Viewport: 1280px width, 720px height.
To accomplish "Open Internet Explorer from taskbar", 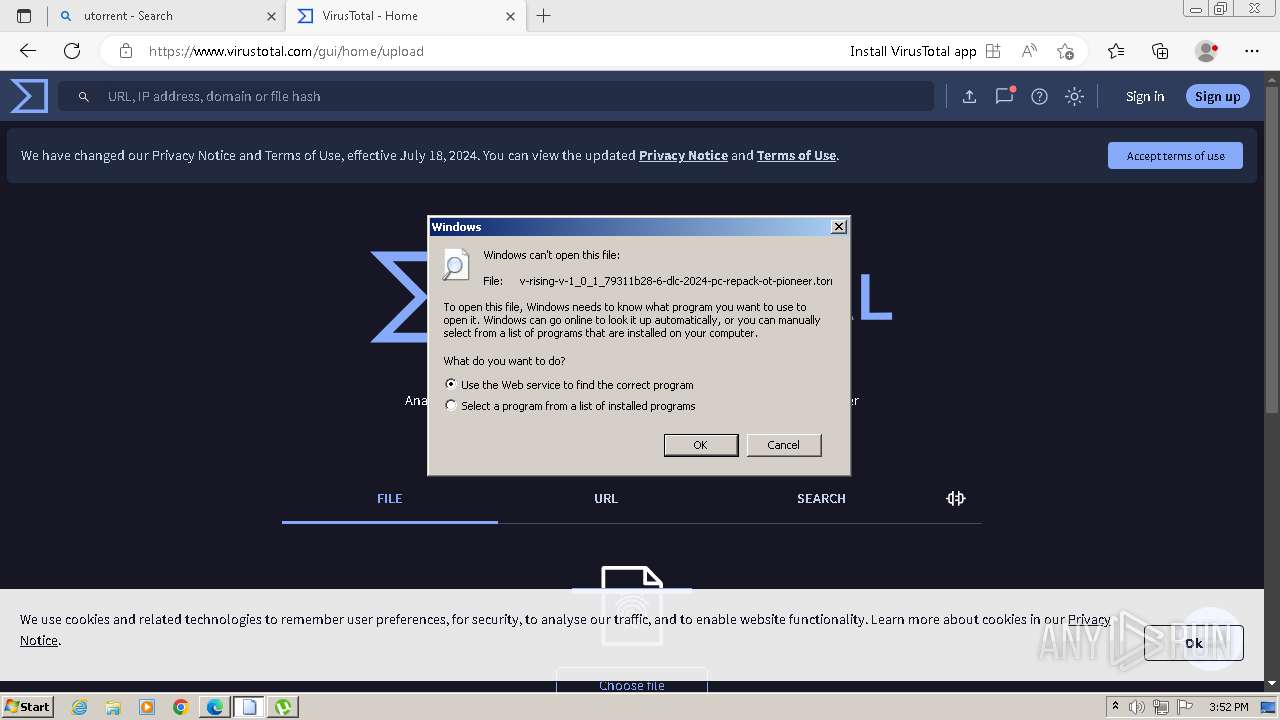I will click(79, 707).
